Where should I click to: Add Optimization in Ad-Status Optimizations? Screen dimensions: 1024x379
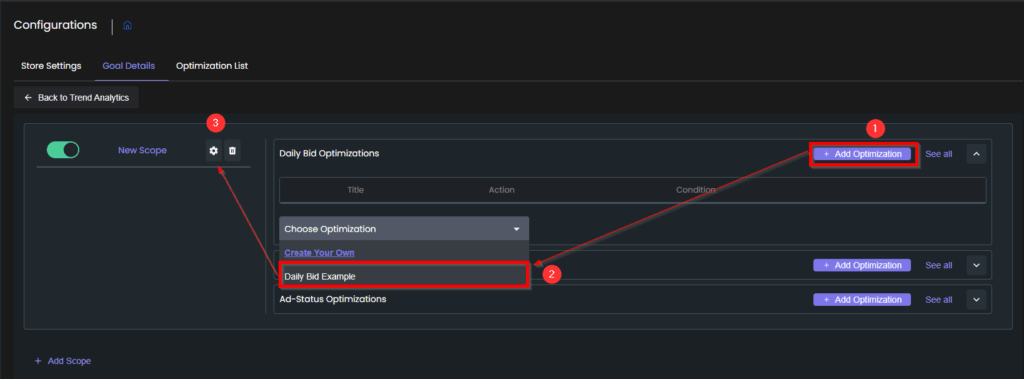862,299
